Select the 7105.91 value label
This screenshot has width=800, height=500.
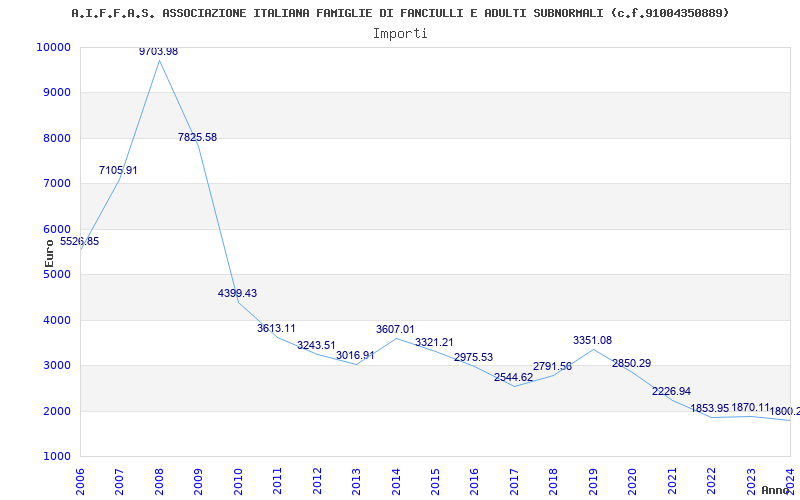pos(118,170)
